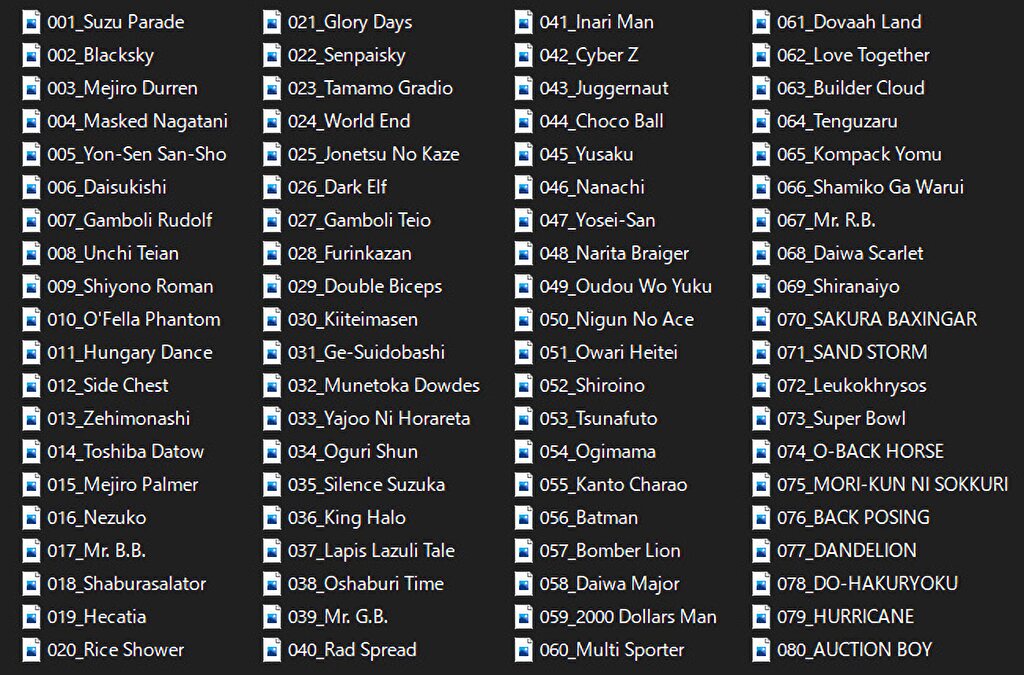Select the icon beside 038_Oshaburi Time
1024x675 pixels.
[272, 585]
